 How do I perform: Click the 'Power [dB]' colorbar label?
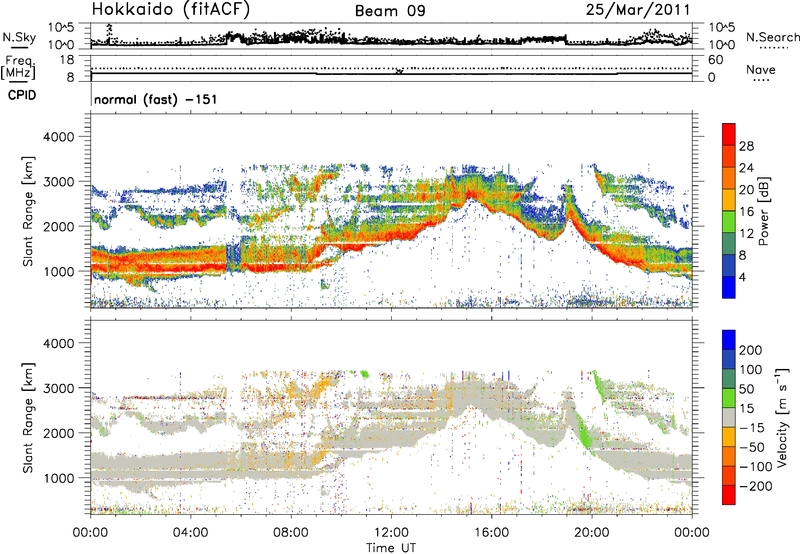click(x=764, y=211)
